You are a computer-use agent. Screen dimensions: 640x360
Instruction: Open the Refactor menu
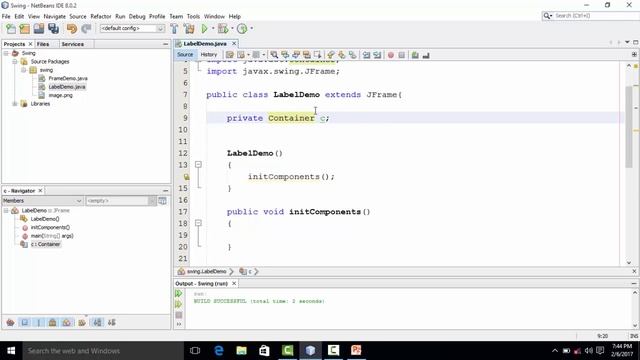click(101, 16)
